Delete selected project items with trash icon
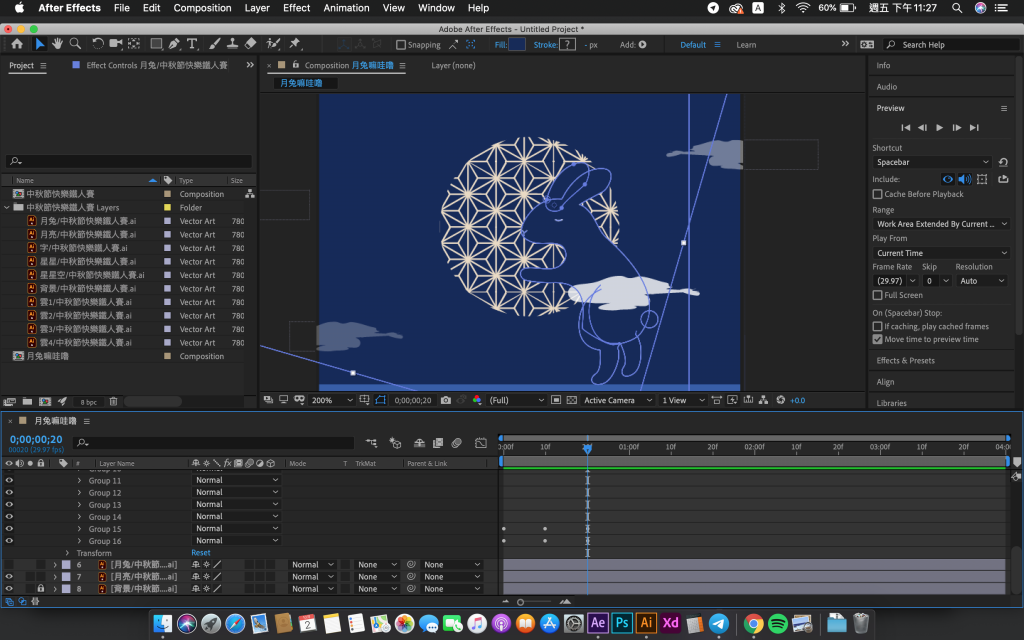Image resolution: width=1024 pixels, height=640 pixels. pos(113,401)
